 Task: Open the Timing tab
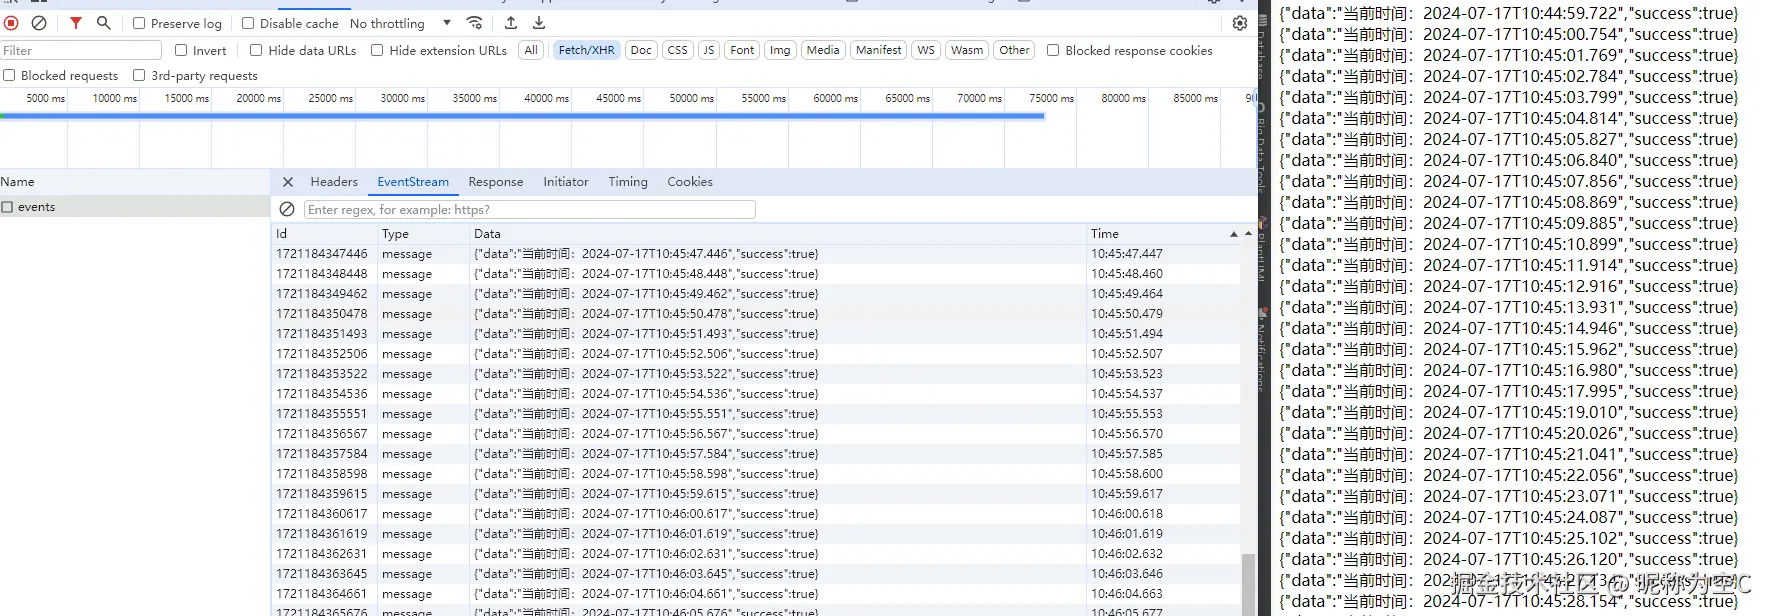click(x=628, y=182)
